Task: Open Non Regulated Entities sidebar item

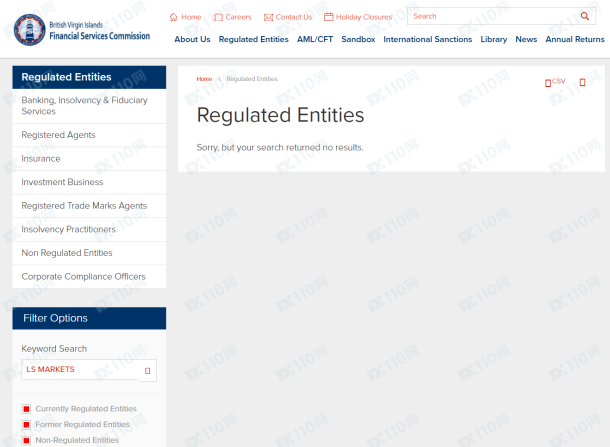Action: coord(89,253)
